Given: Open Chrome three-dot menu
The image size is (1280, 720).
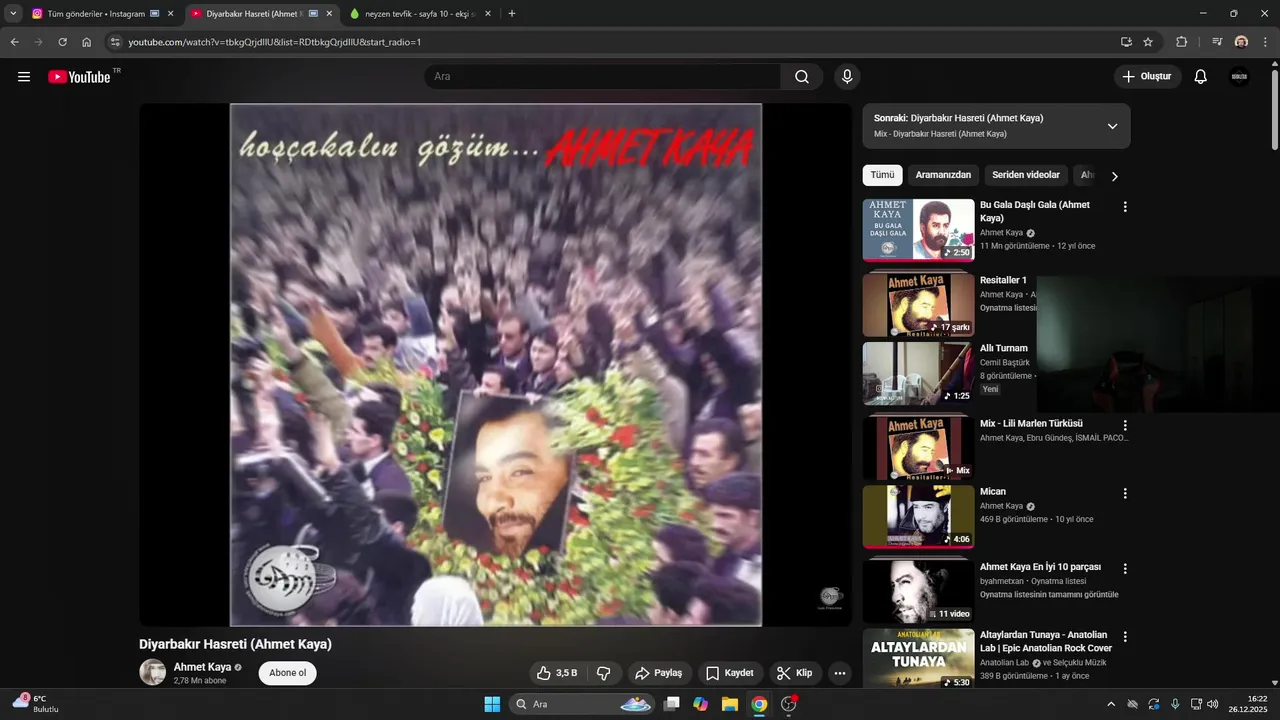Looking at the screenshot, I should (1266, 42).
